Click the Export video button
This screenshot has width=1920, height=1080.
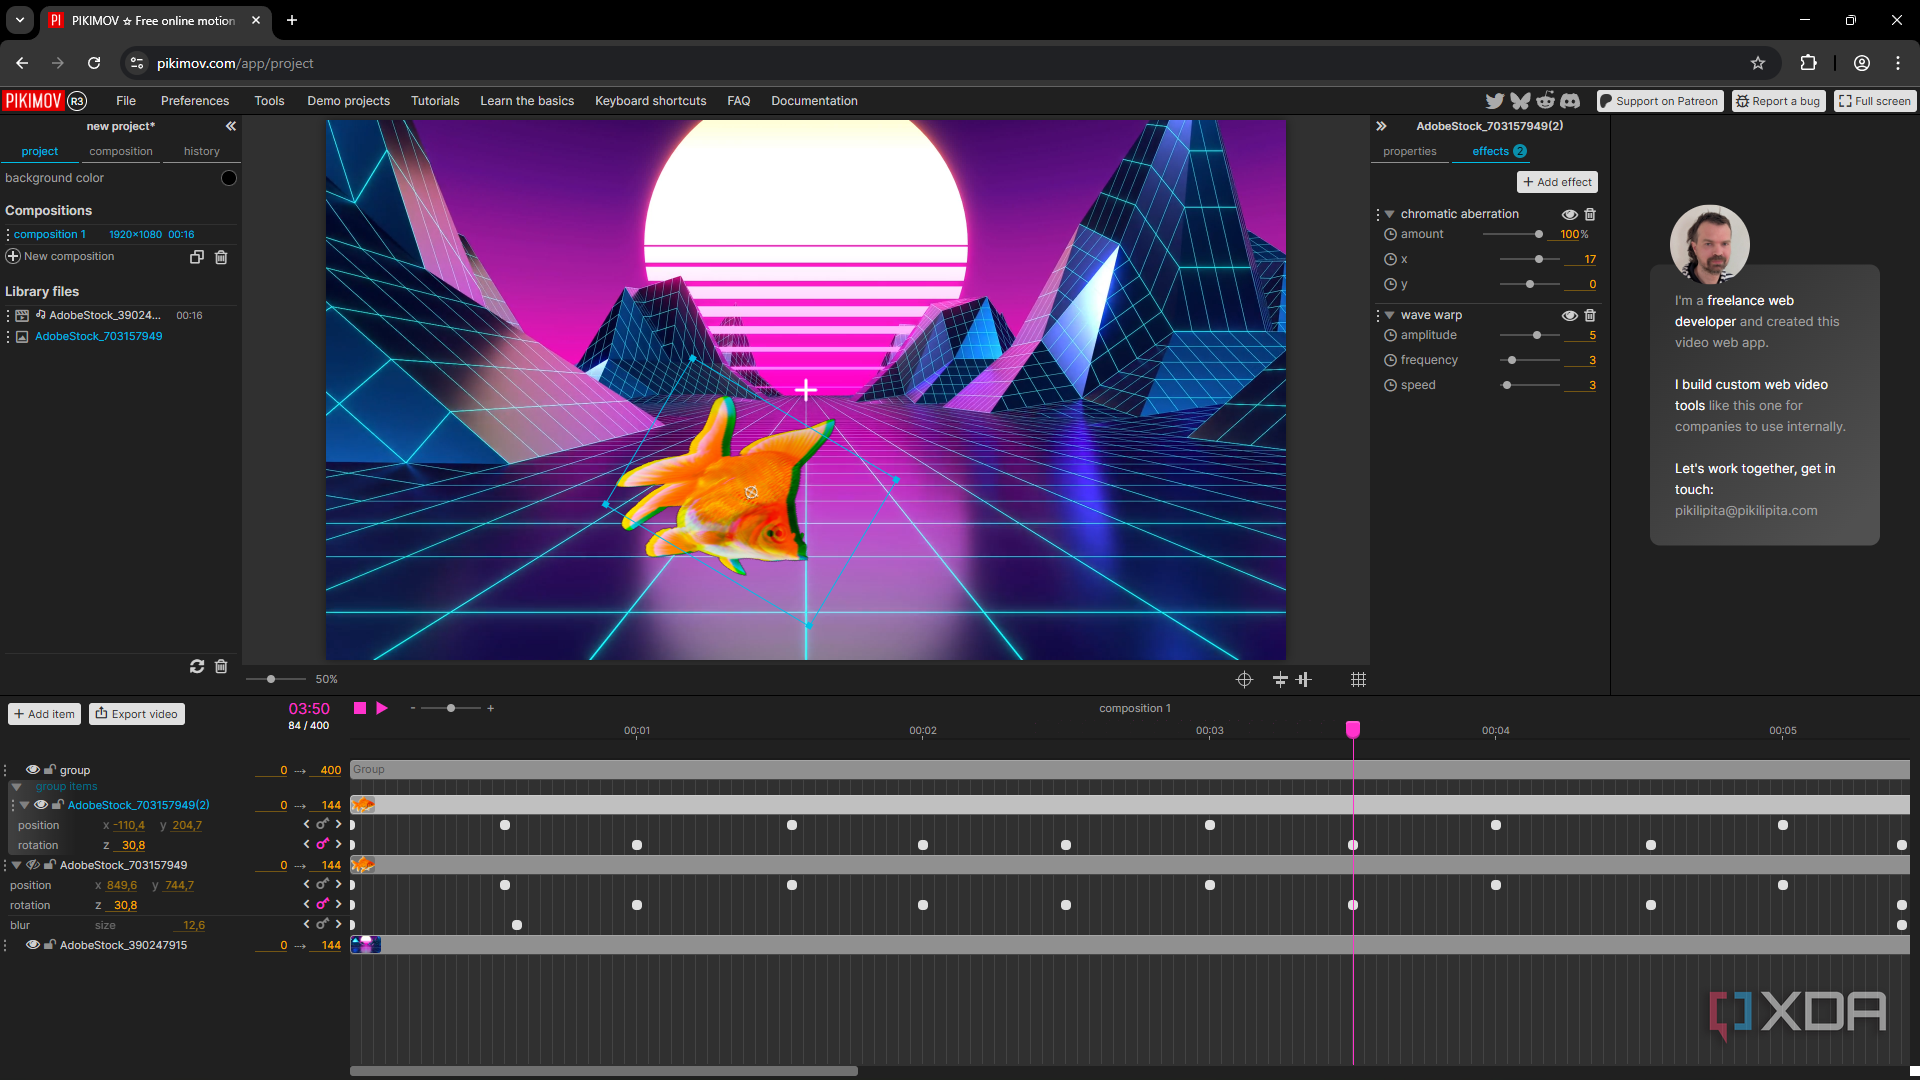coord(137,714)
